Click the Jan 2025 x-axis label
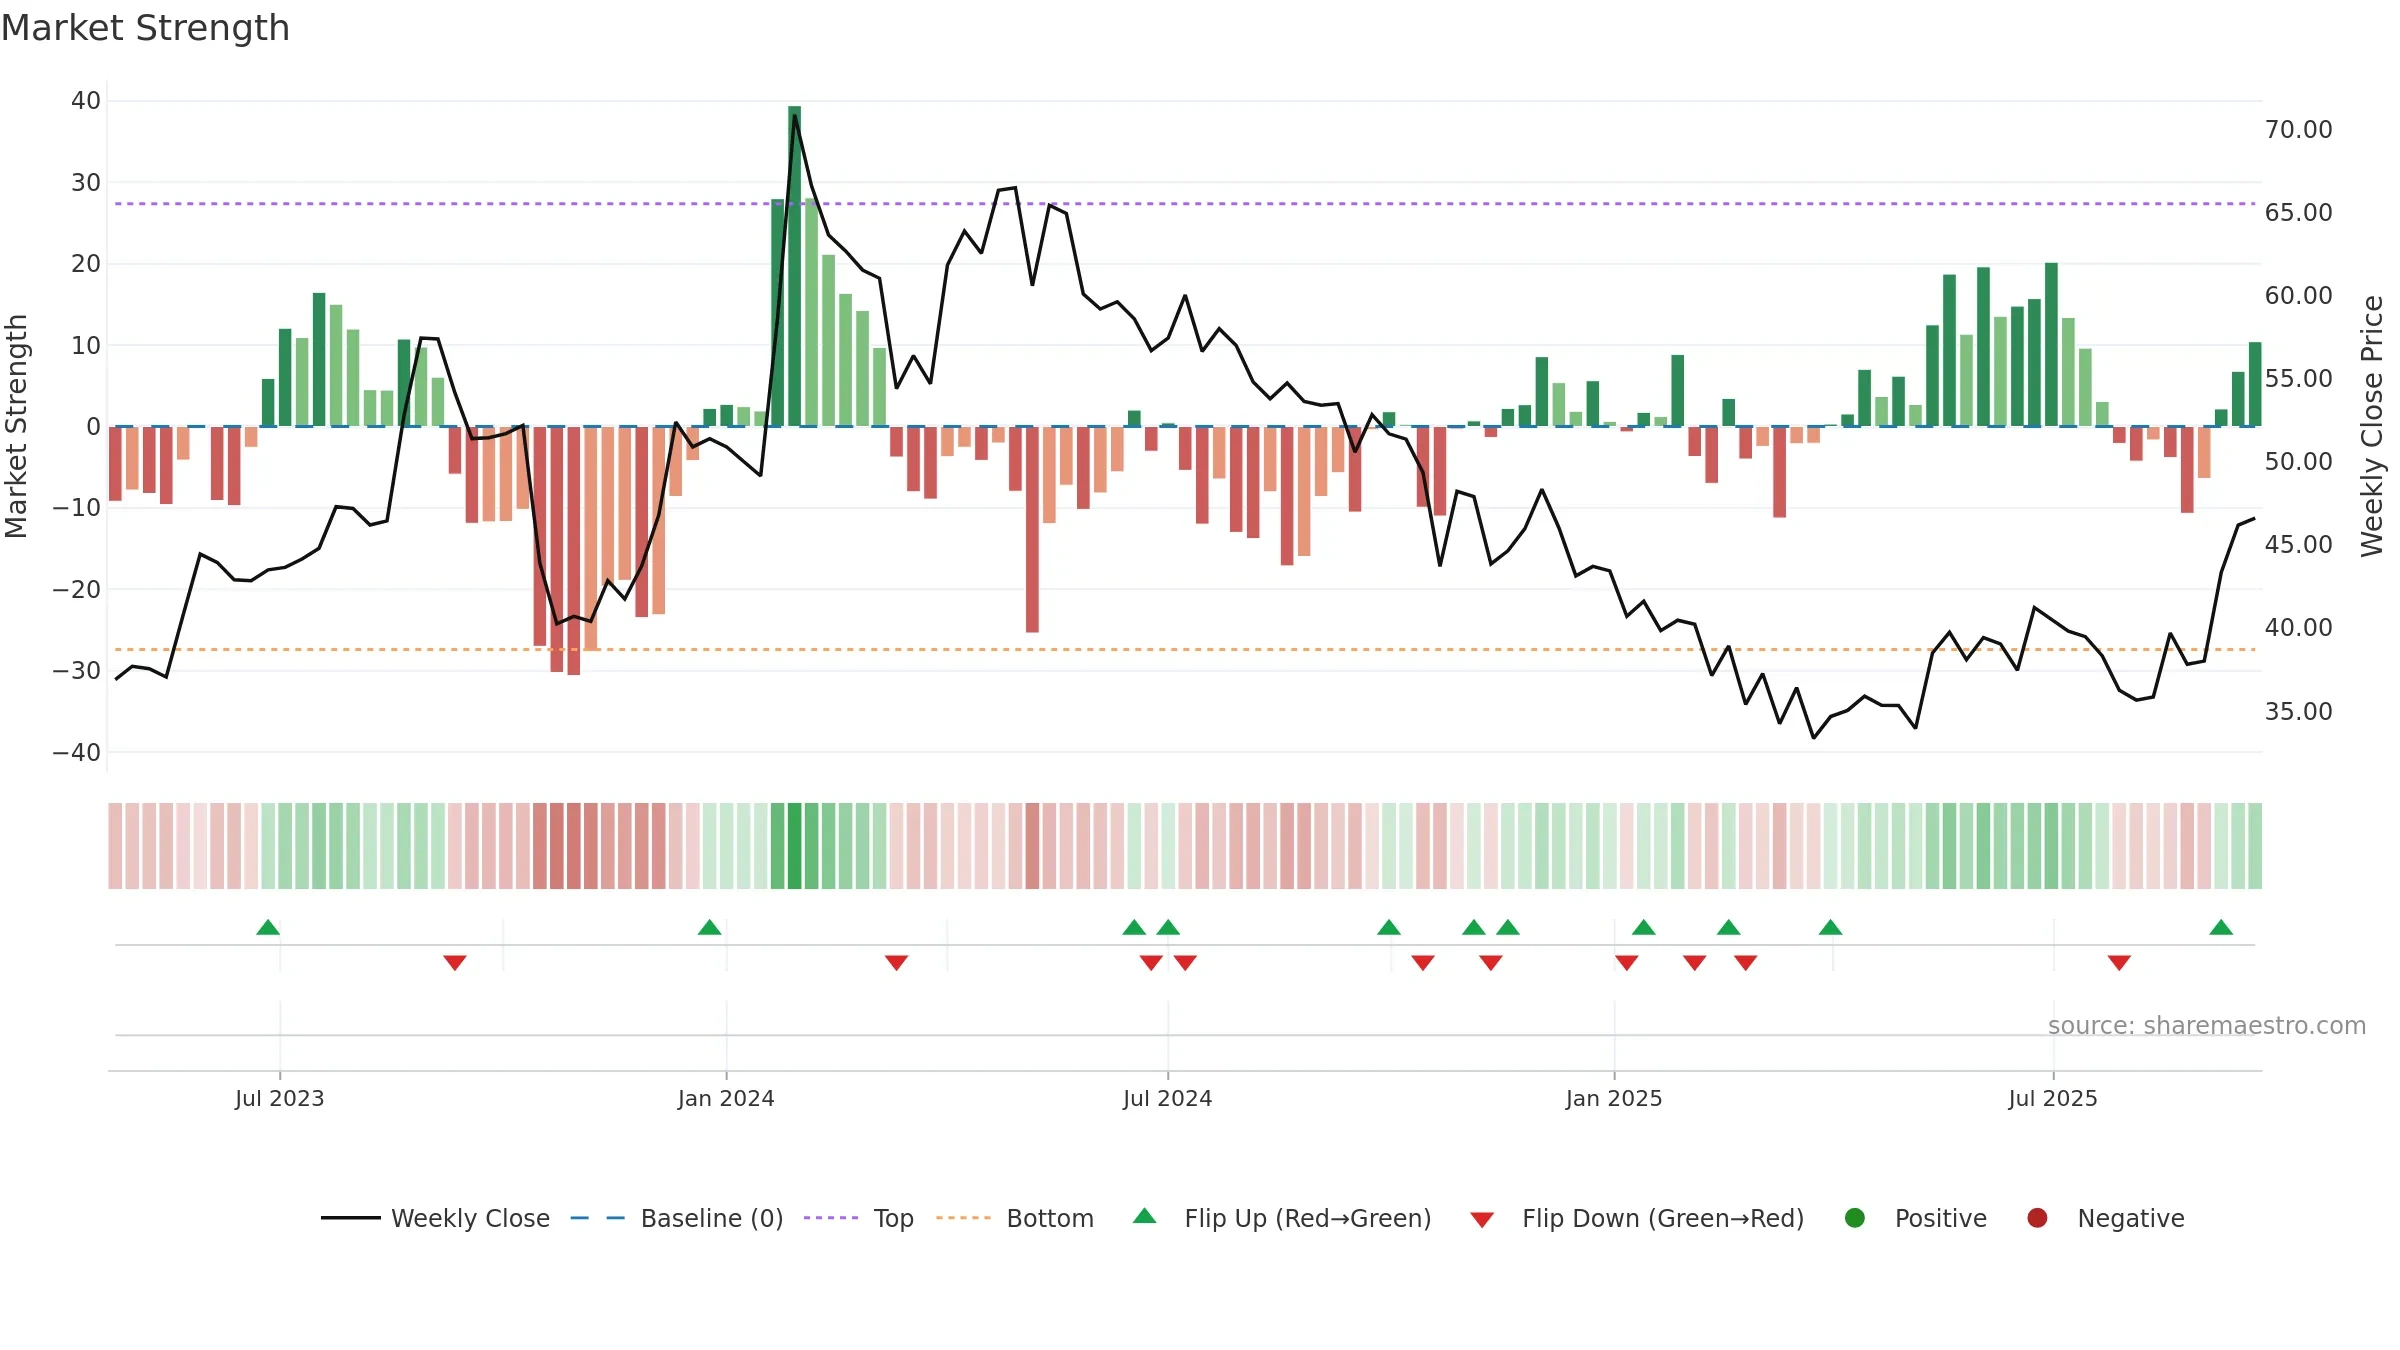Image resolution: width=2400 pixels, height=1350 pixels. [x=1614, y=1099]
